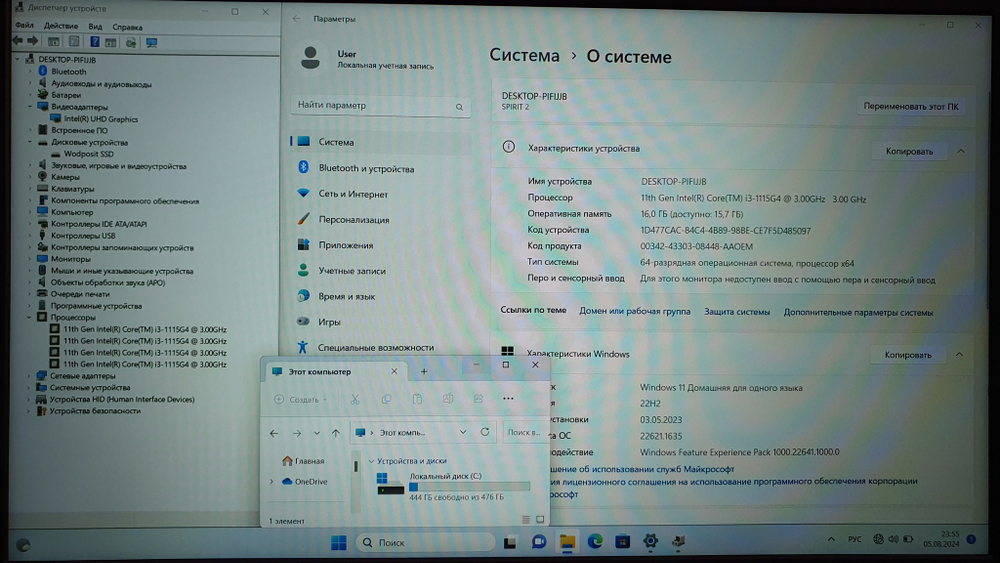
Task: Add a new tab in File Explorer
Action: [x=423, y=371]
